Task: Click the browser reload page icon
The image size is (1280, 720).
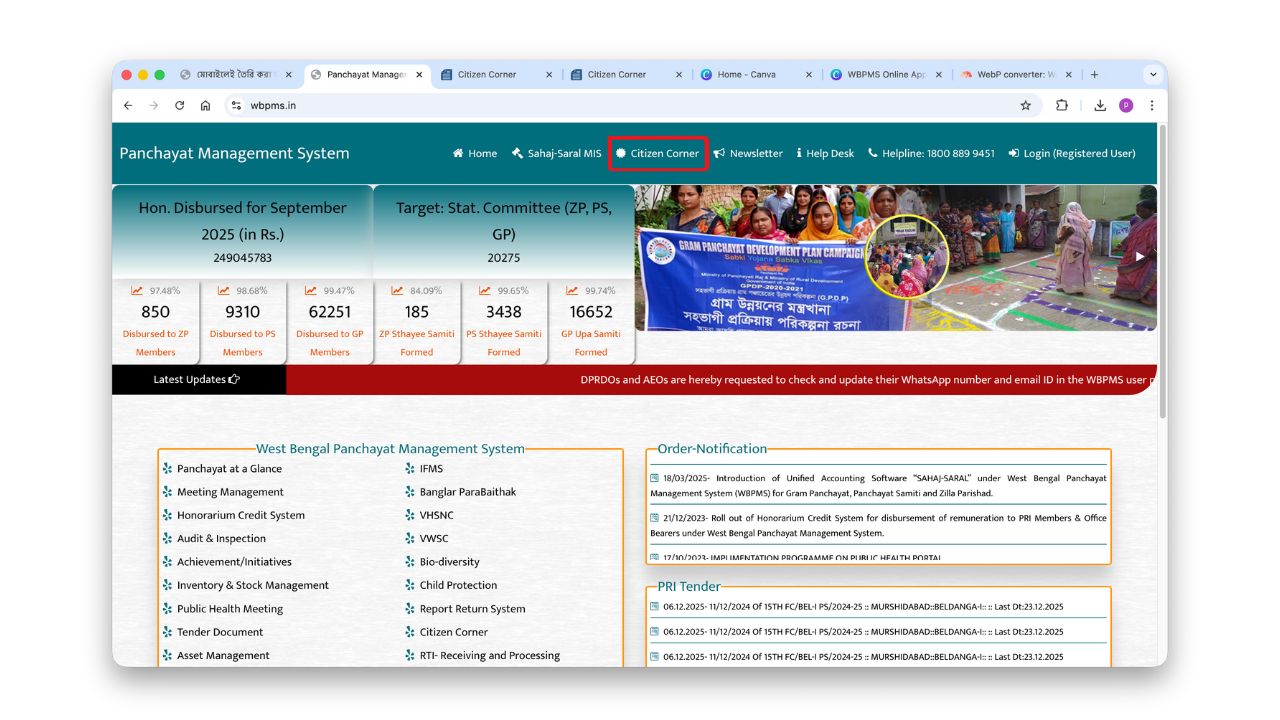Action: click(180, 105)
